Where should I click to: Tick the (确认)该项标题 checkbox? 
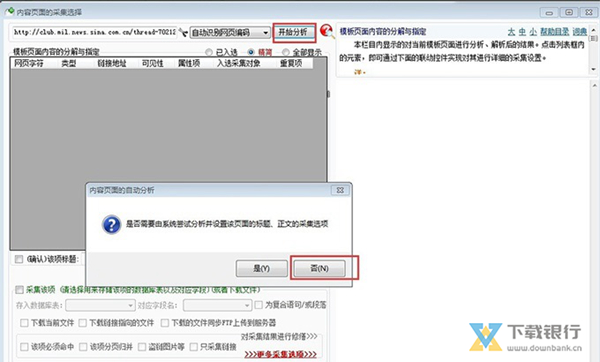pyautogui.click(x=19, y=259)
